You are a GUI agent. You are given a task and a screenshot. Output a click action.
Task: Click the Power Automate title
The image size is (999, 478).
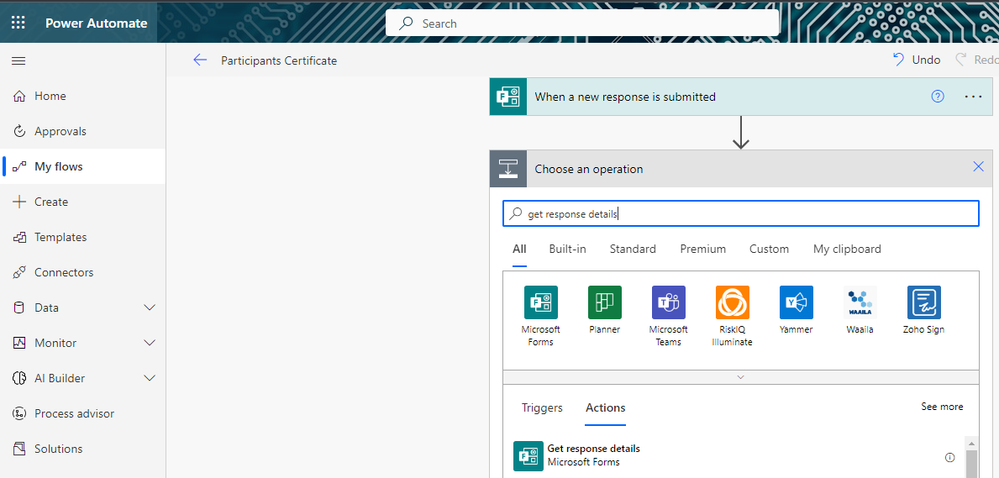coord(96,24)
